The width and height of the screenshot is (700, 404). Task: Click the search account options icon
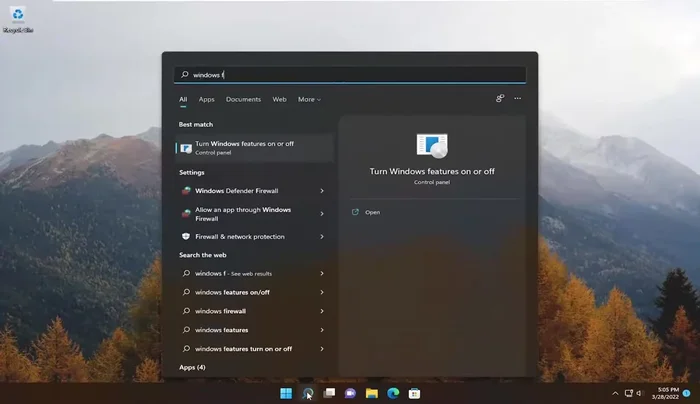pyautogui.click(x=500, y=98)
